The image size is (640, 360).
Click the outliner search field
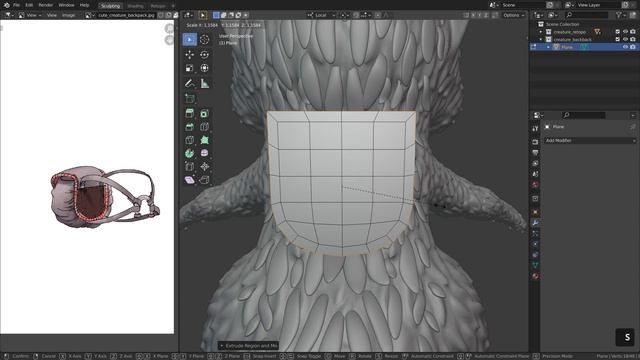click(586, 15)
